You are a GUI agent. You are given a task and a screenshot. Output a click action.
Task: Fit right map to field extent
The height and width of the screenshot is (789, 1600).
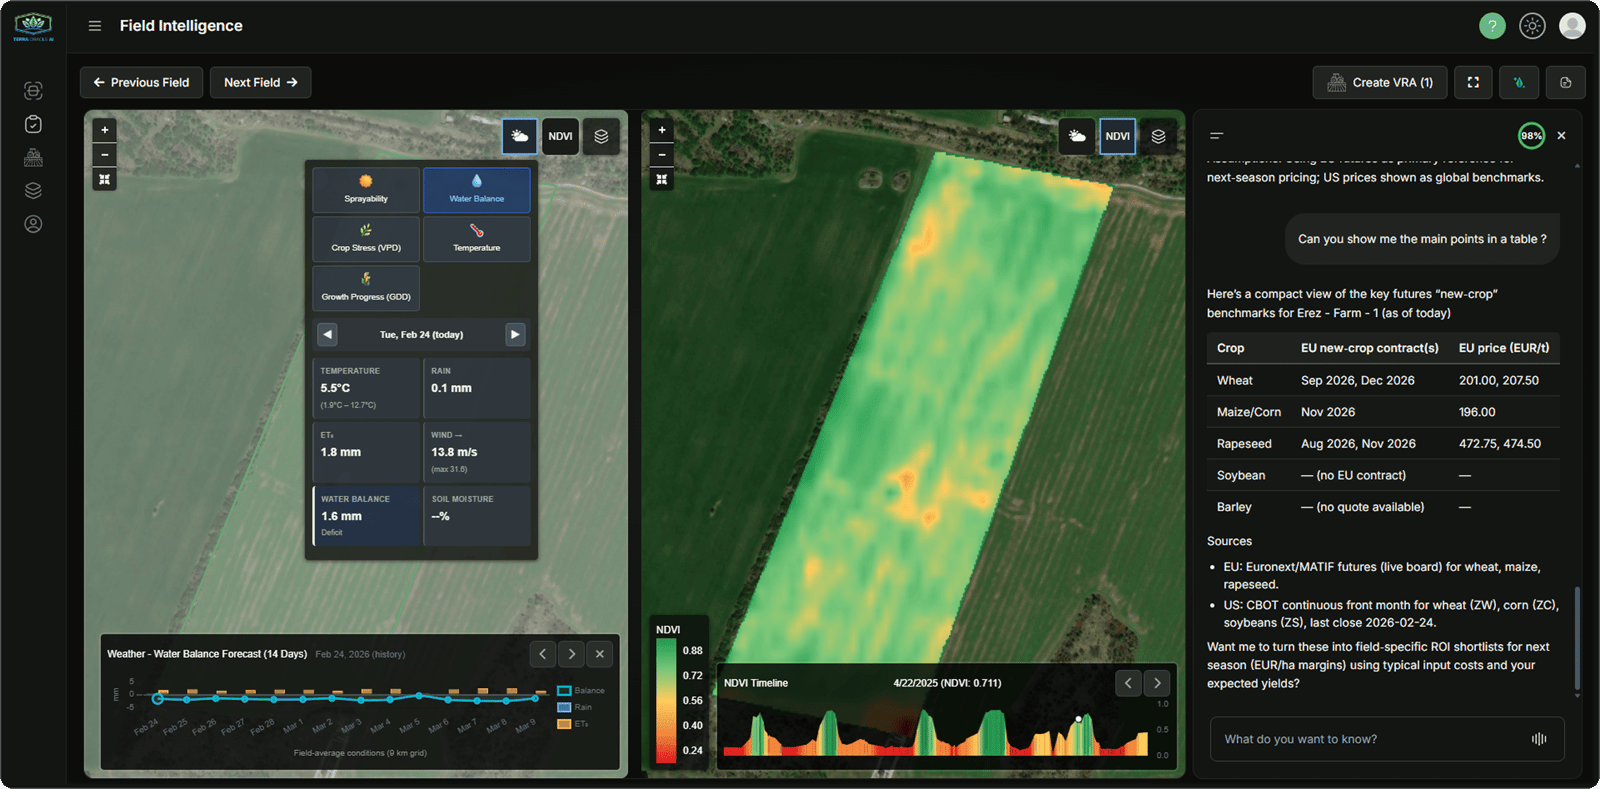(x=662, y=180)
